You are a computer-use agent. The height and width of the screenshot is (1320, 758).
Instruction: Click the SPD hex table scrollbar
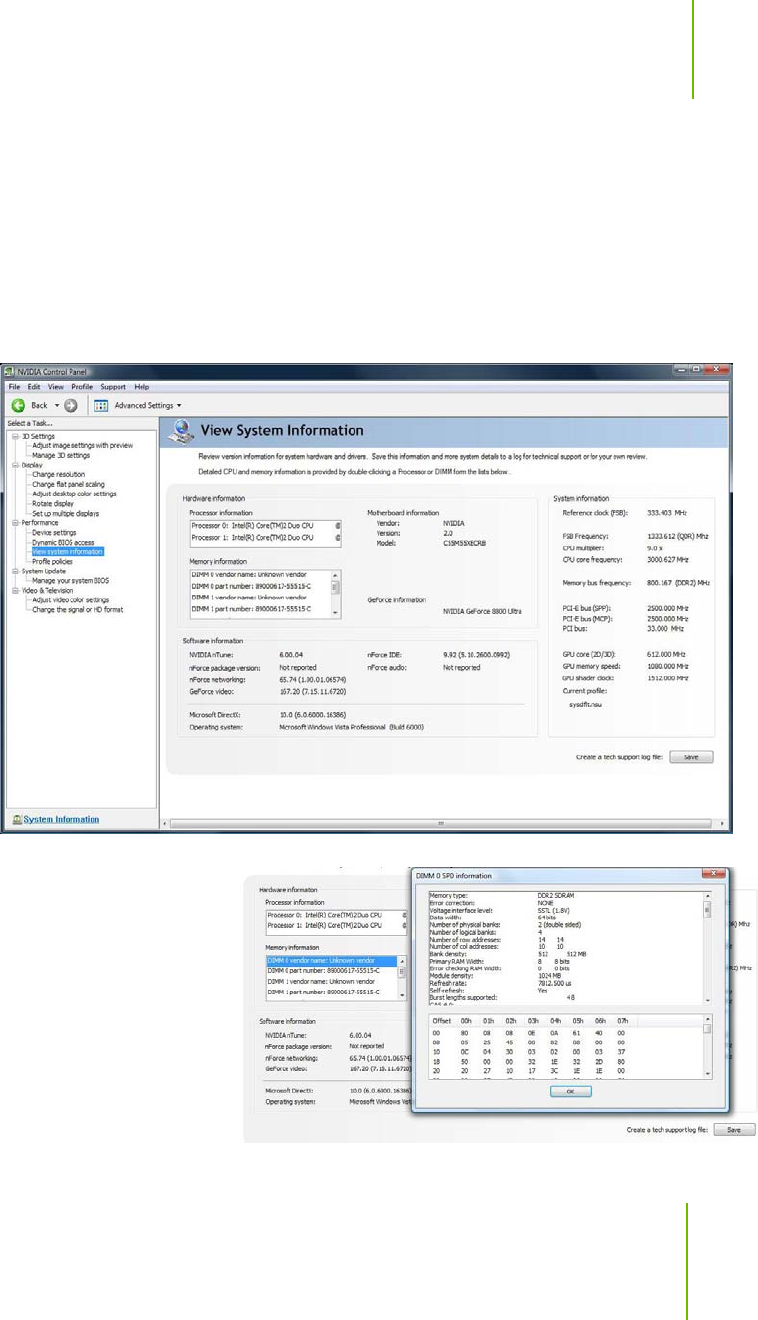click(708, 1045)
